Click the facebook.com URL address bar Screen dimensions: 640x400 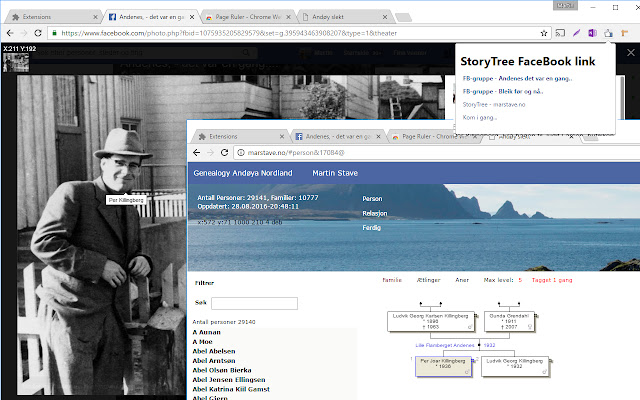(x=298, y=33)
